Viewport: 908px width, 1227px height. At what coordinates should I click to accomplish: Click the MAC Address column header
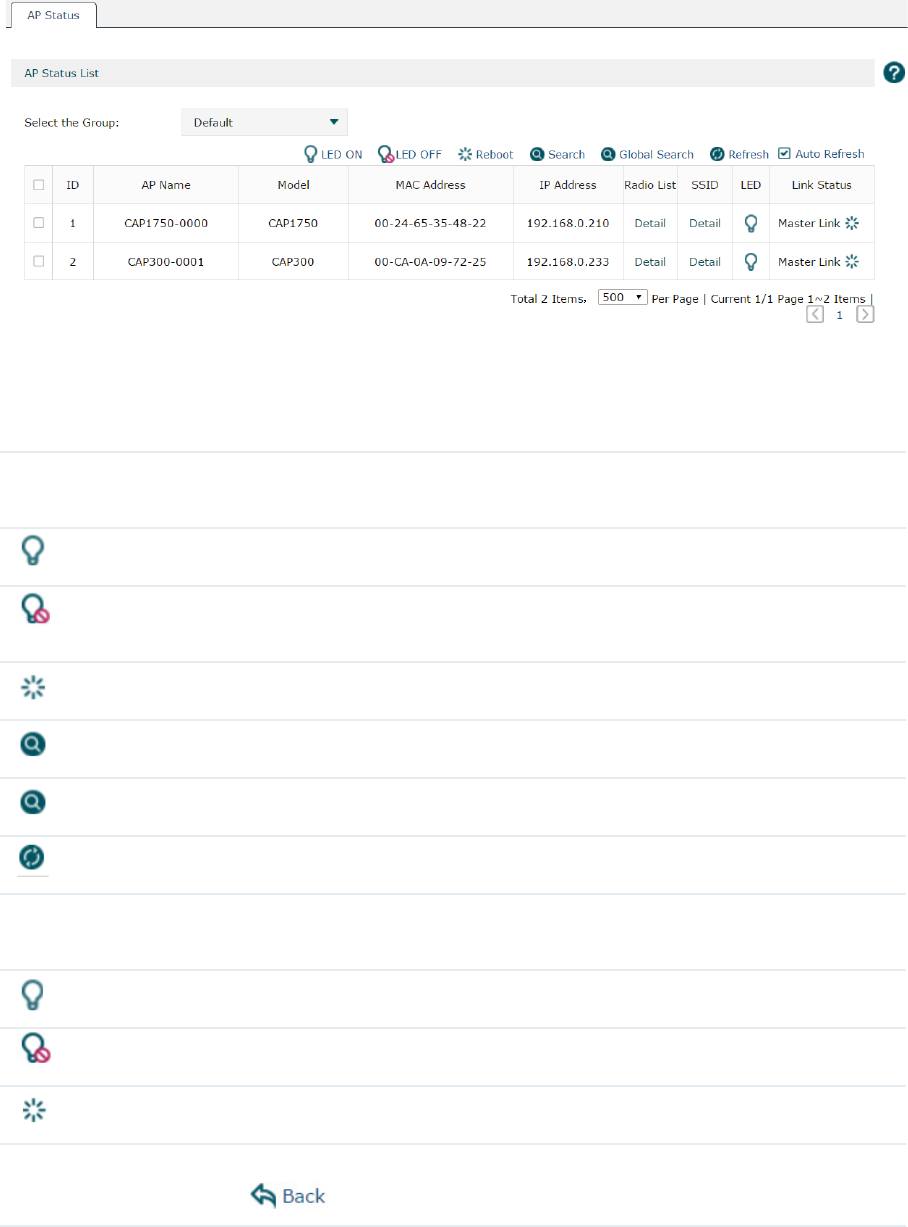(x=430, y=185)
